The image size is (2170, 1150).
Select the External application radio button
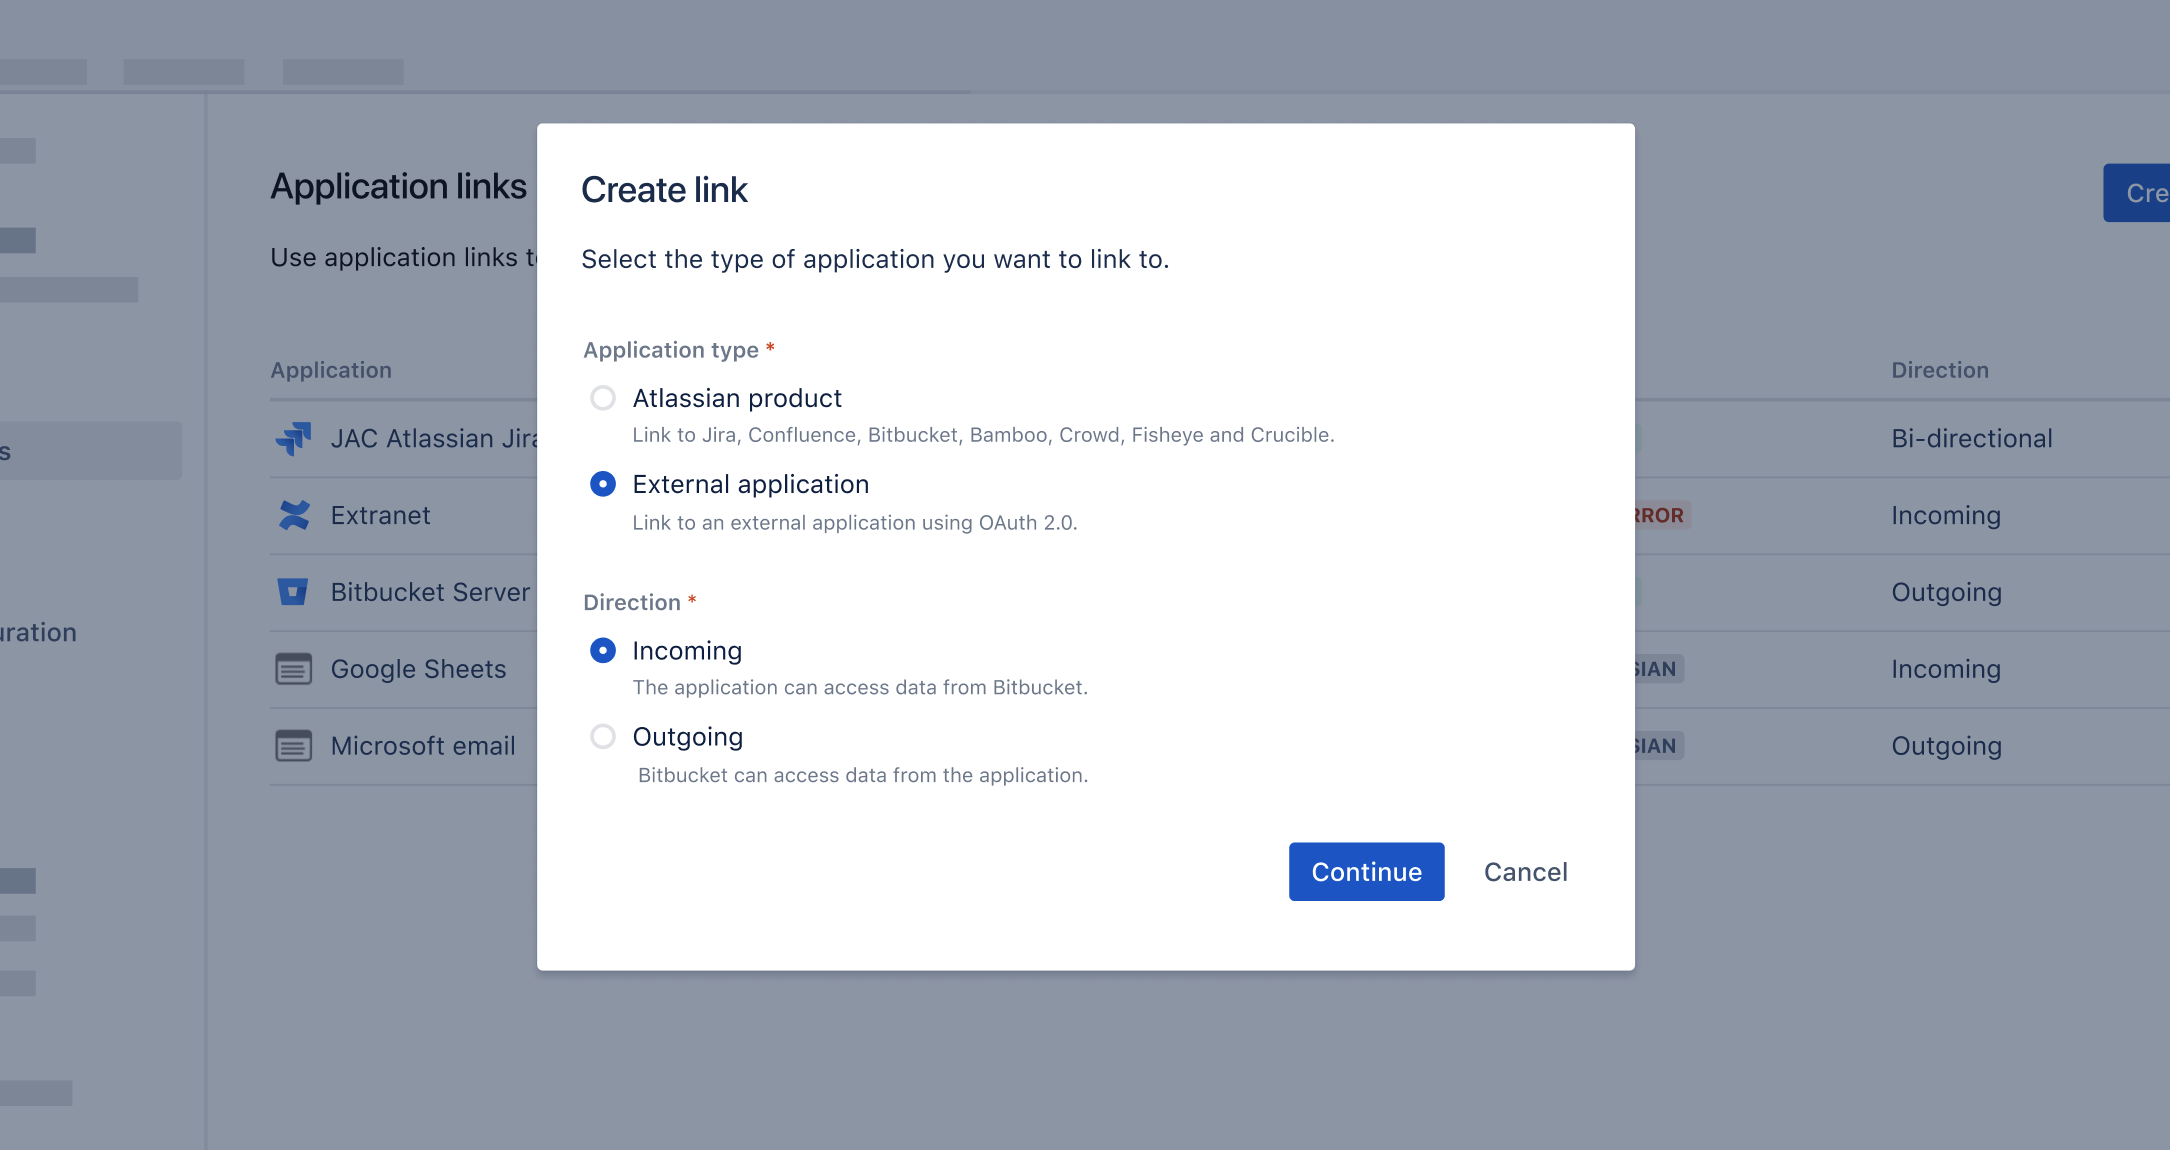tap(603, 484)
